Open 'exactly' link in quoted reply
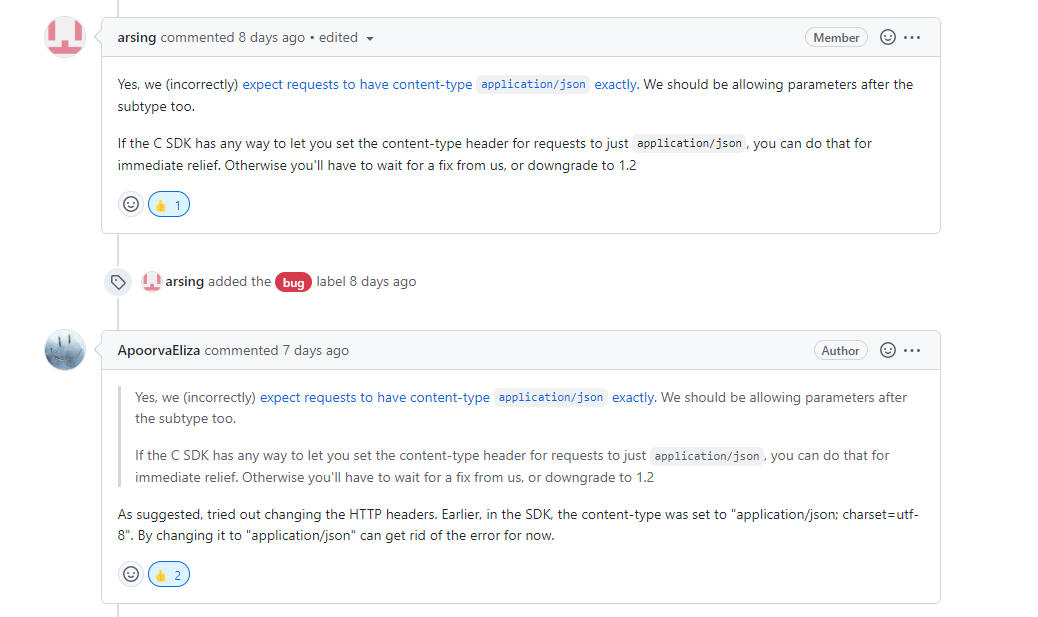The height and width of the screenshot is (617, 1038). coord(634,397)
